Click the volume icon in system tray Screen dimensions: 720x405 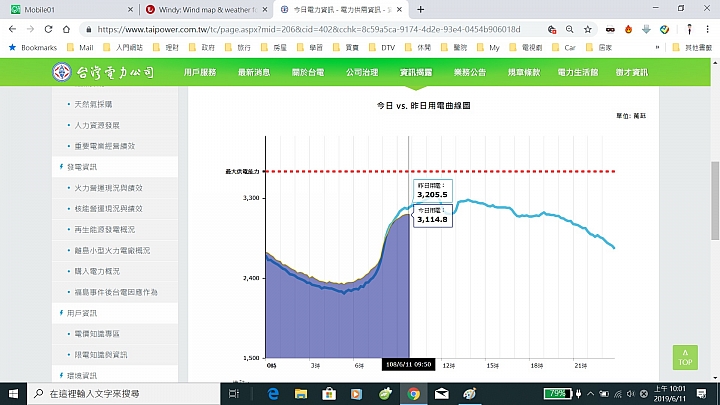pos(630,394)
